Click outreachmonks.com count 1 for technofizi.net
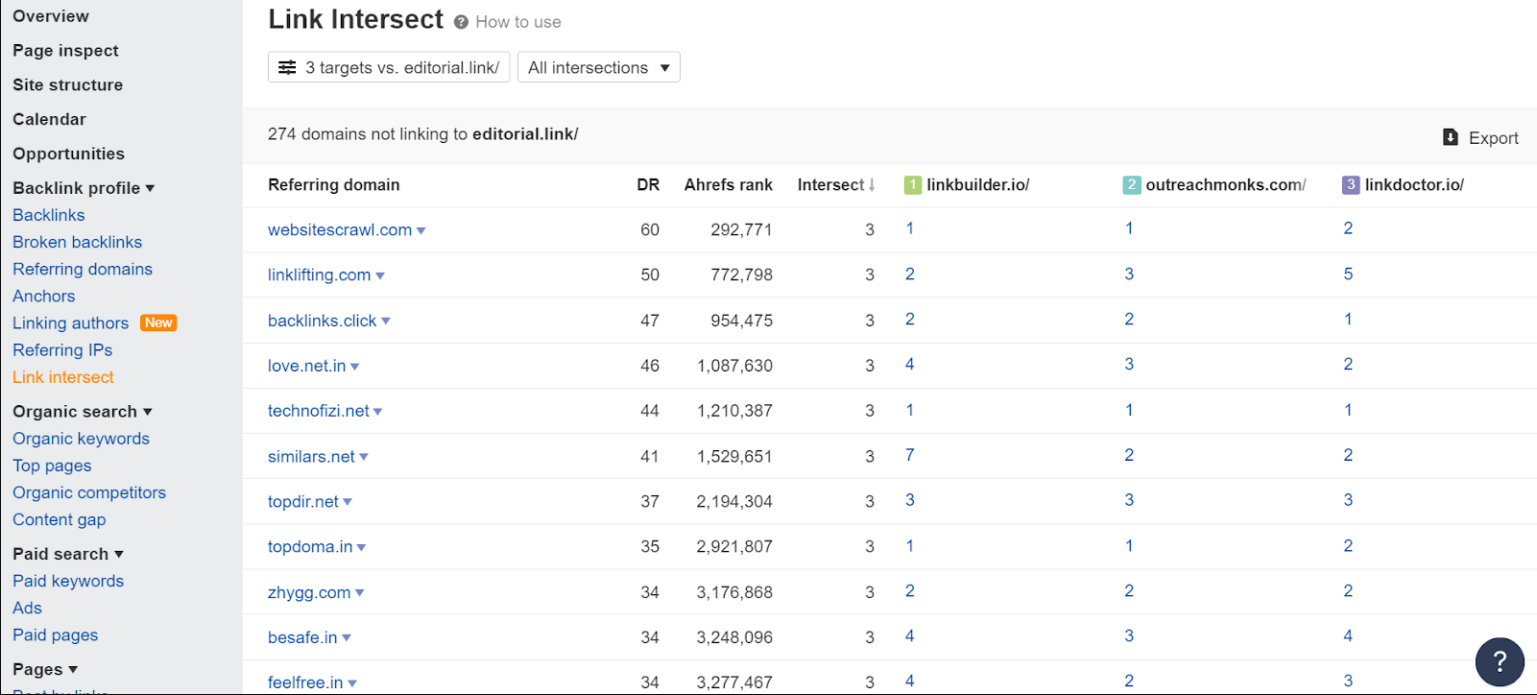 click(x=1129, y=410)
